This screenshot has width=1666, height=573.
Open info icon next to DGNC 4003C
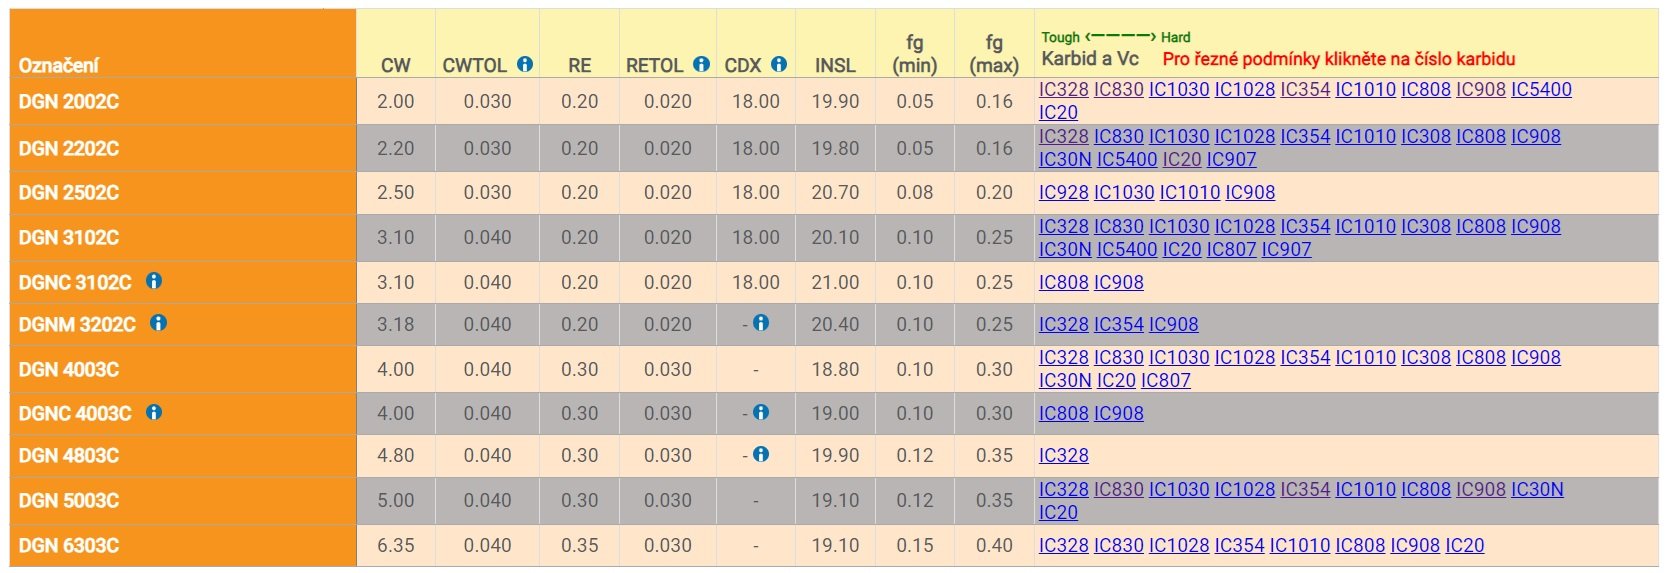coord(154,412)
